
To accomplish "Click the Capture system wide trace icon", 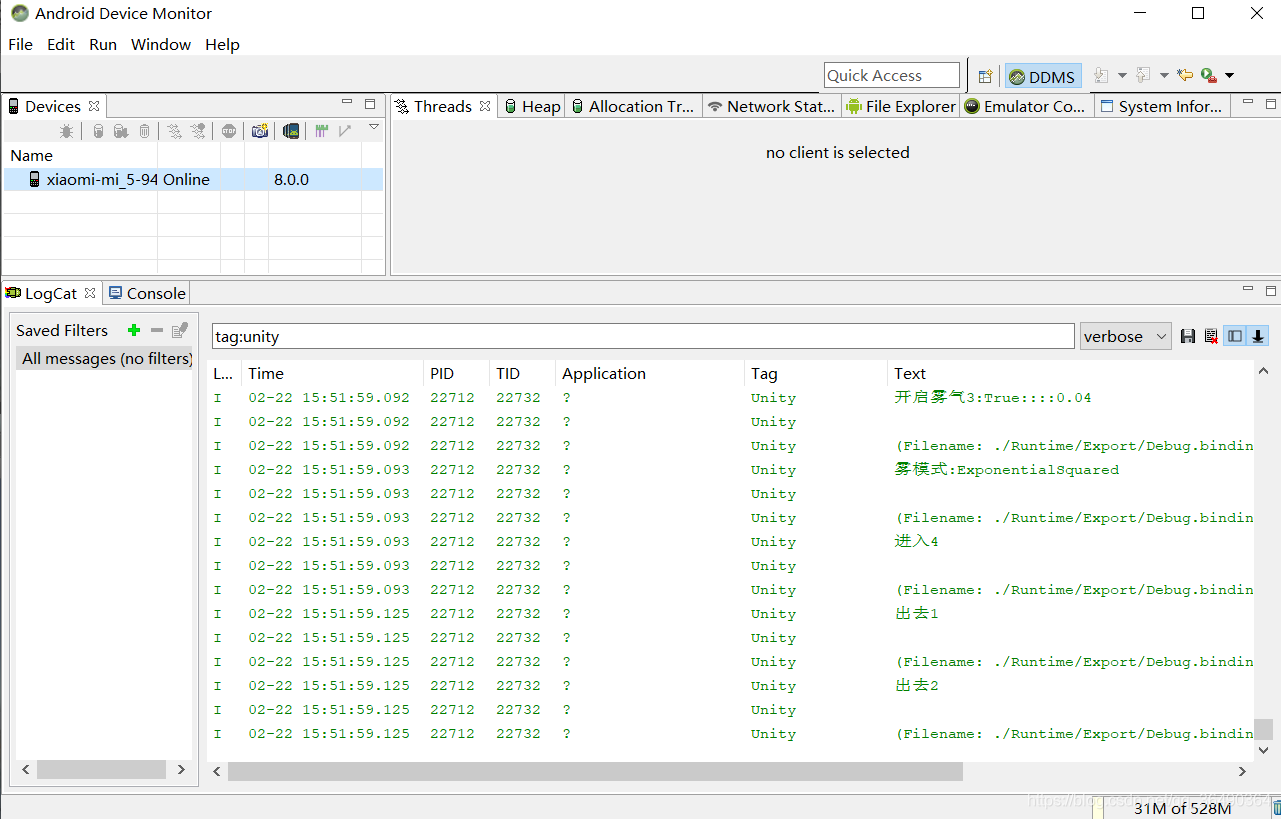I will point(322,131).
